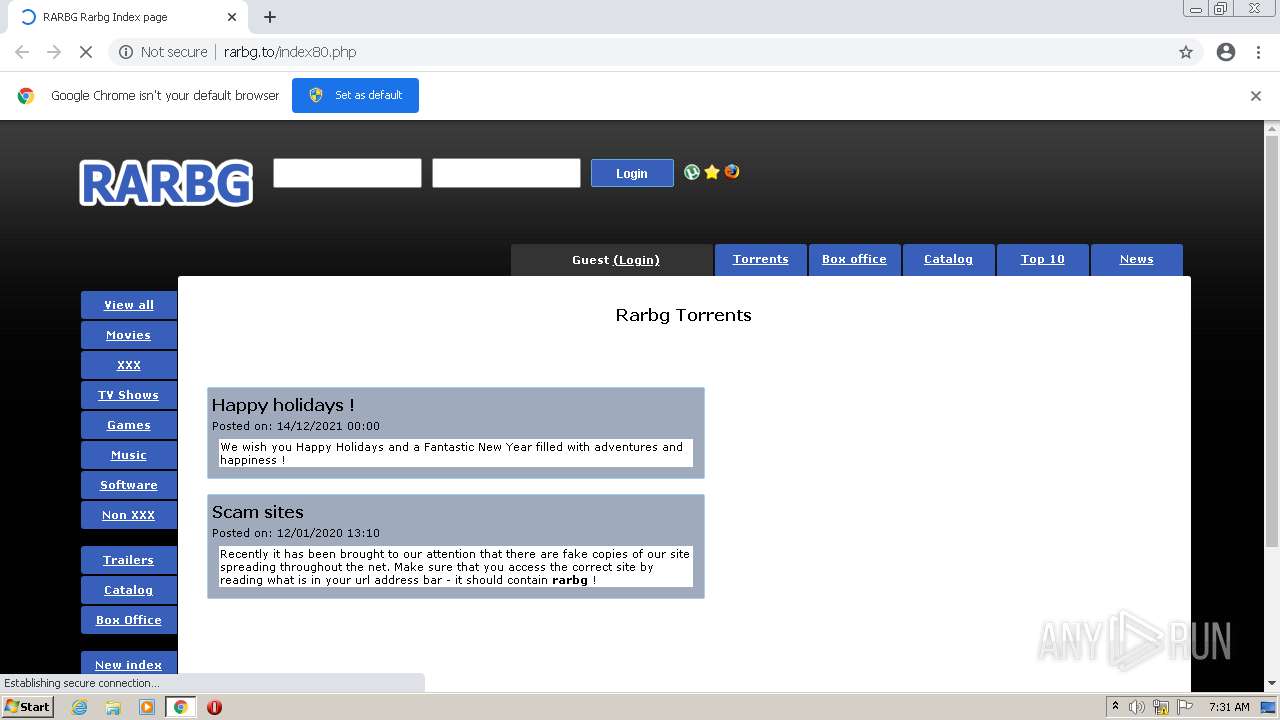
Task: Open the Windows Start menu
Action: click(27, 707)
